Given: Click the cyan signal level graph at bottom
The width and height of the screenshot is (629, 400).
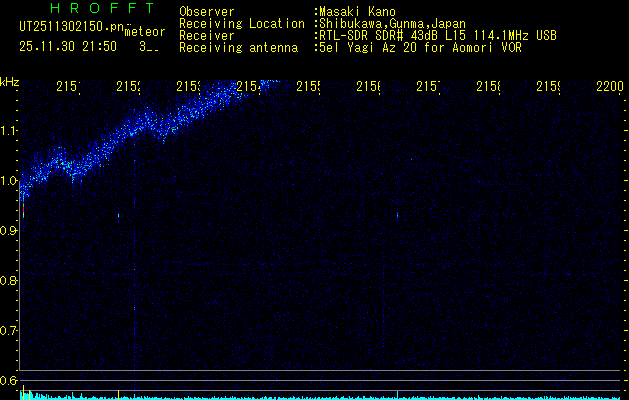Looking at the screenshot, I should [300, 396].
